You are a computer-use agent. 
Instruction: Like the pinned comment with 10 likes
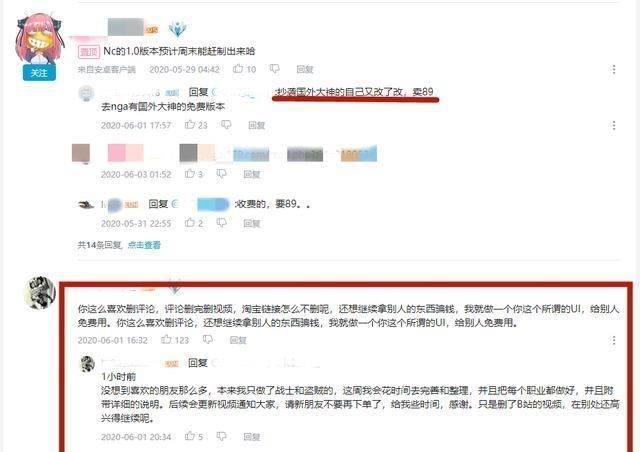click(x=238, y=69)
